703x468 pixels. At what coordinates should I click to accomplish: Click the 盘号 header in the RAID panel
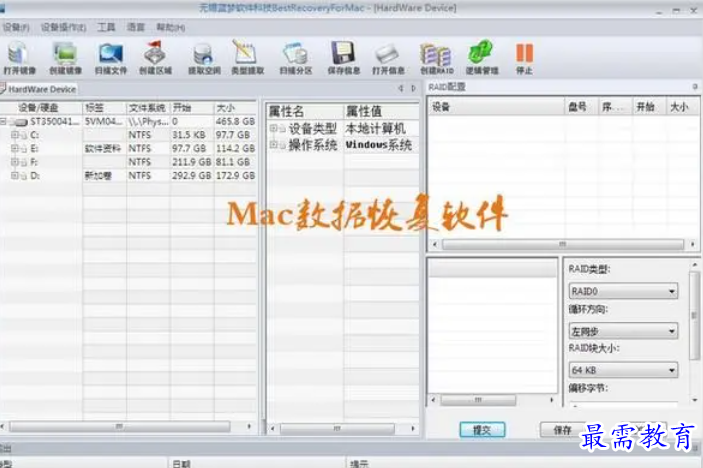[x=581, y=107]
